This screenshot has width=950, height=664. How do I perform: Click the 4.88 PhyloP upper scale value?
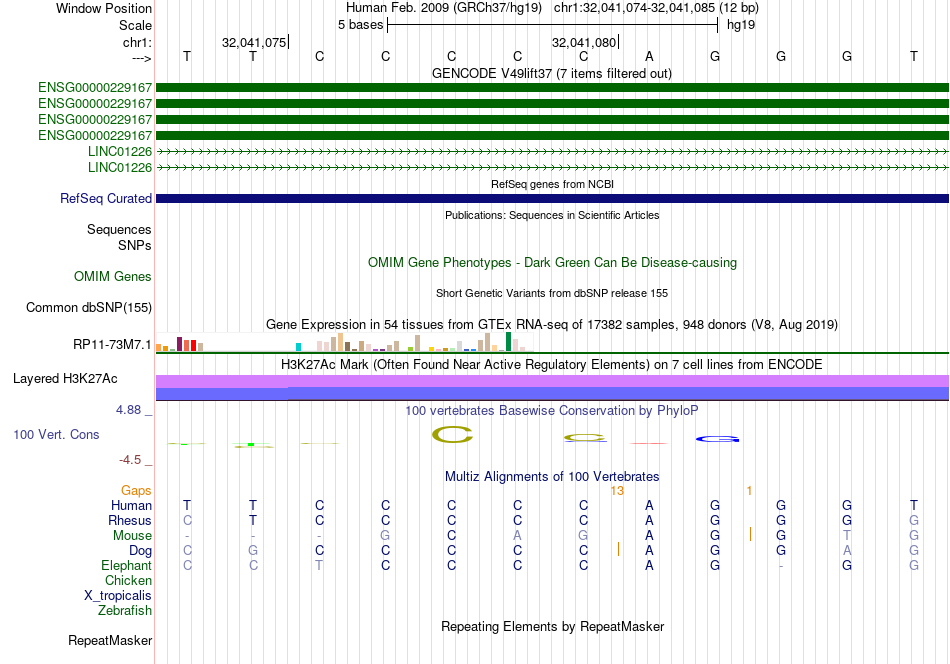click(128, 410)
